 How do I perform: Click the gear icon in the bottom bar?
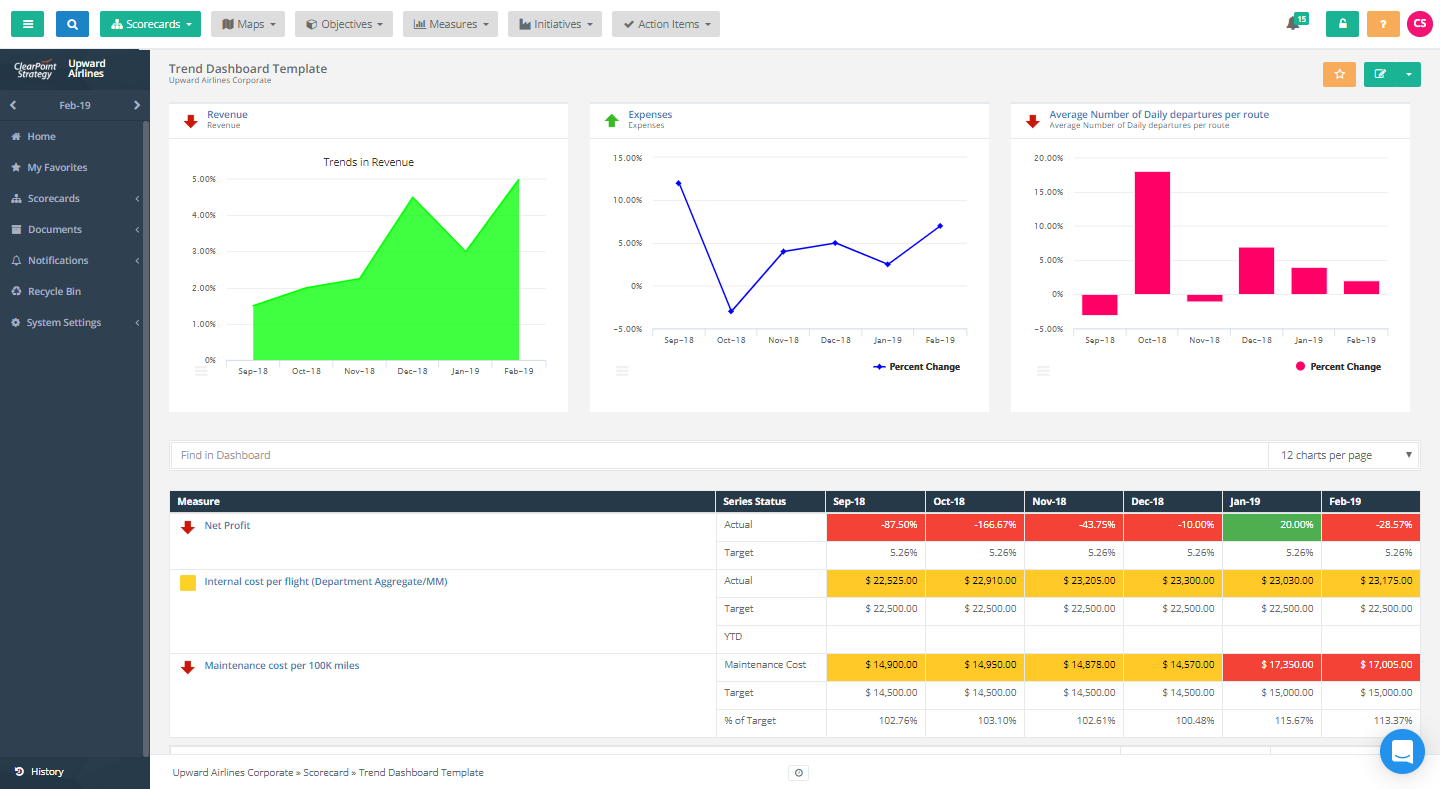coord(797,772)
